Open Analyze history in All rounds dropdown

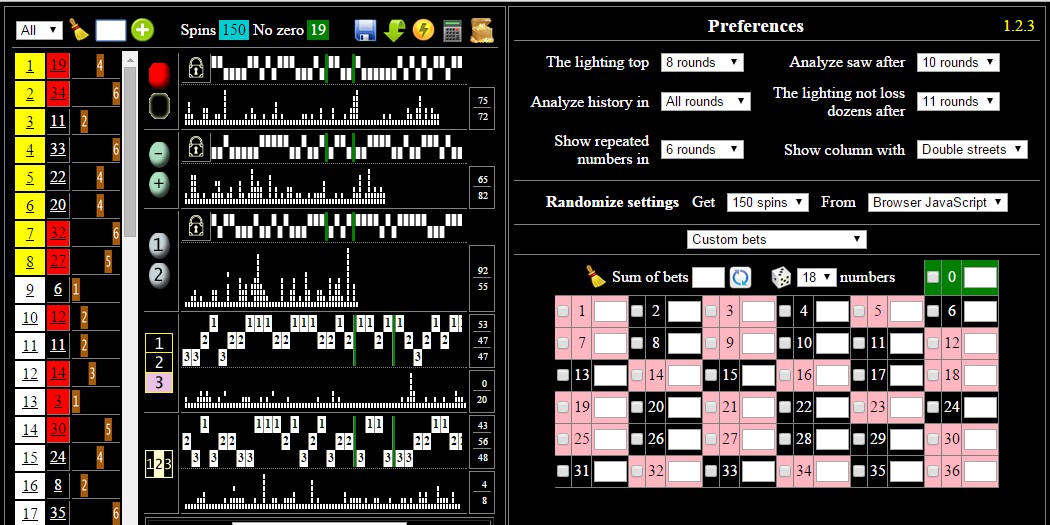click(705, 101)
